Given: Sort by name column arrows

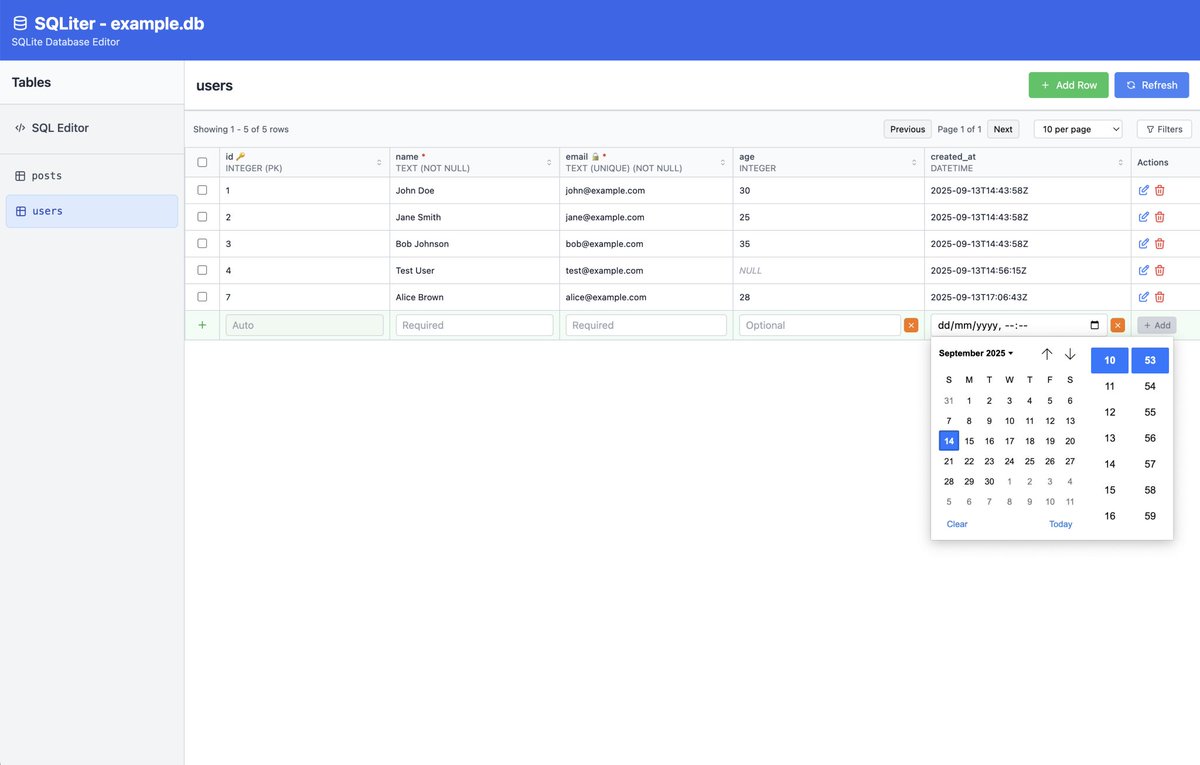Looking at the screenshot, I should [x=549, y=162].
